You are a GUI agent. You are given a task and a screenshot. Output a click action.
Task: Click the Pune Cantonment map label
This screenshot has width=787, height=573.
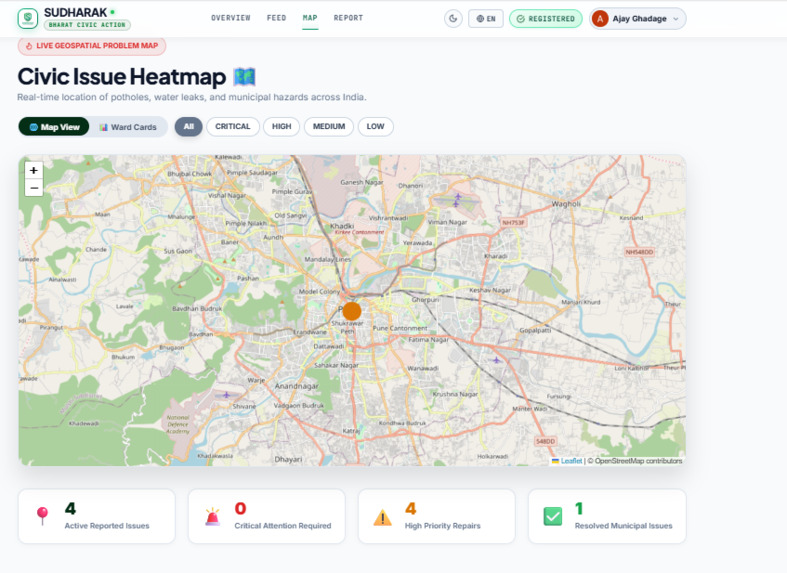[400, 328]
